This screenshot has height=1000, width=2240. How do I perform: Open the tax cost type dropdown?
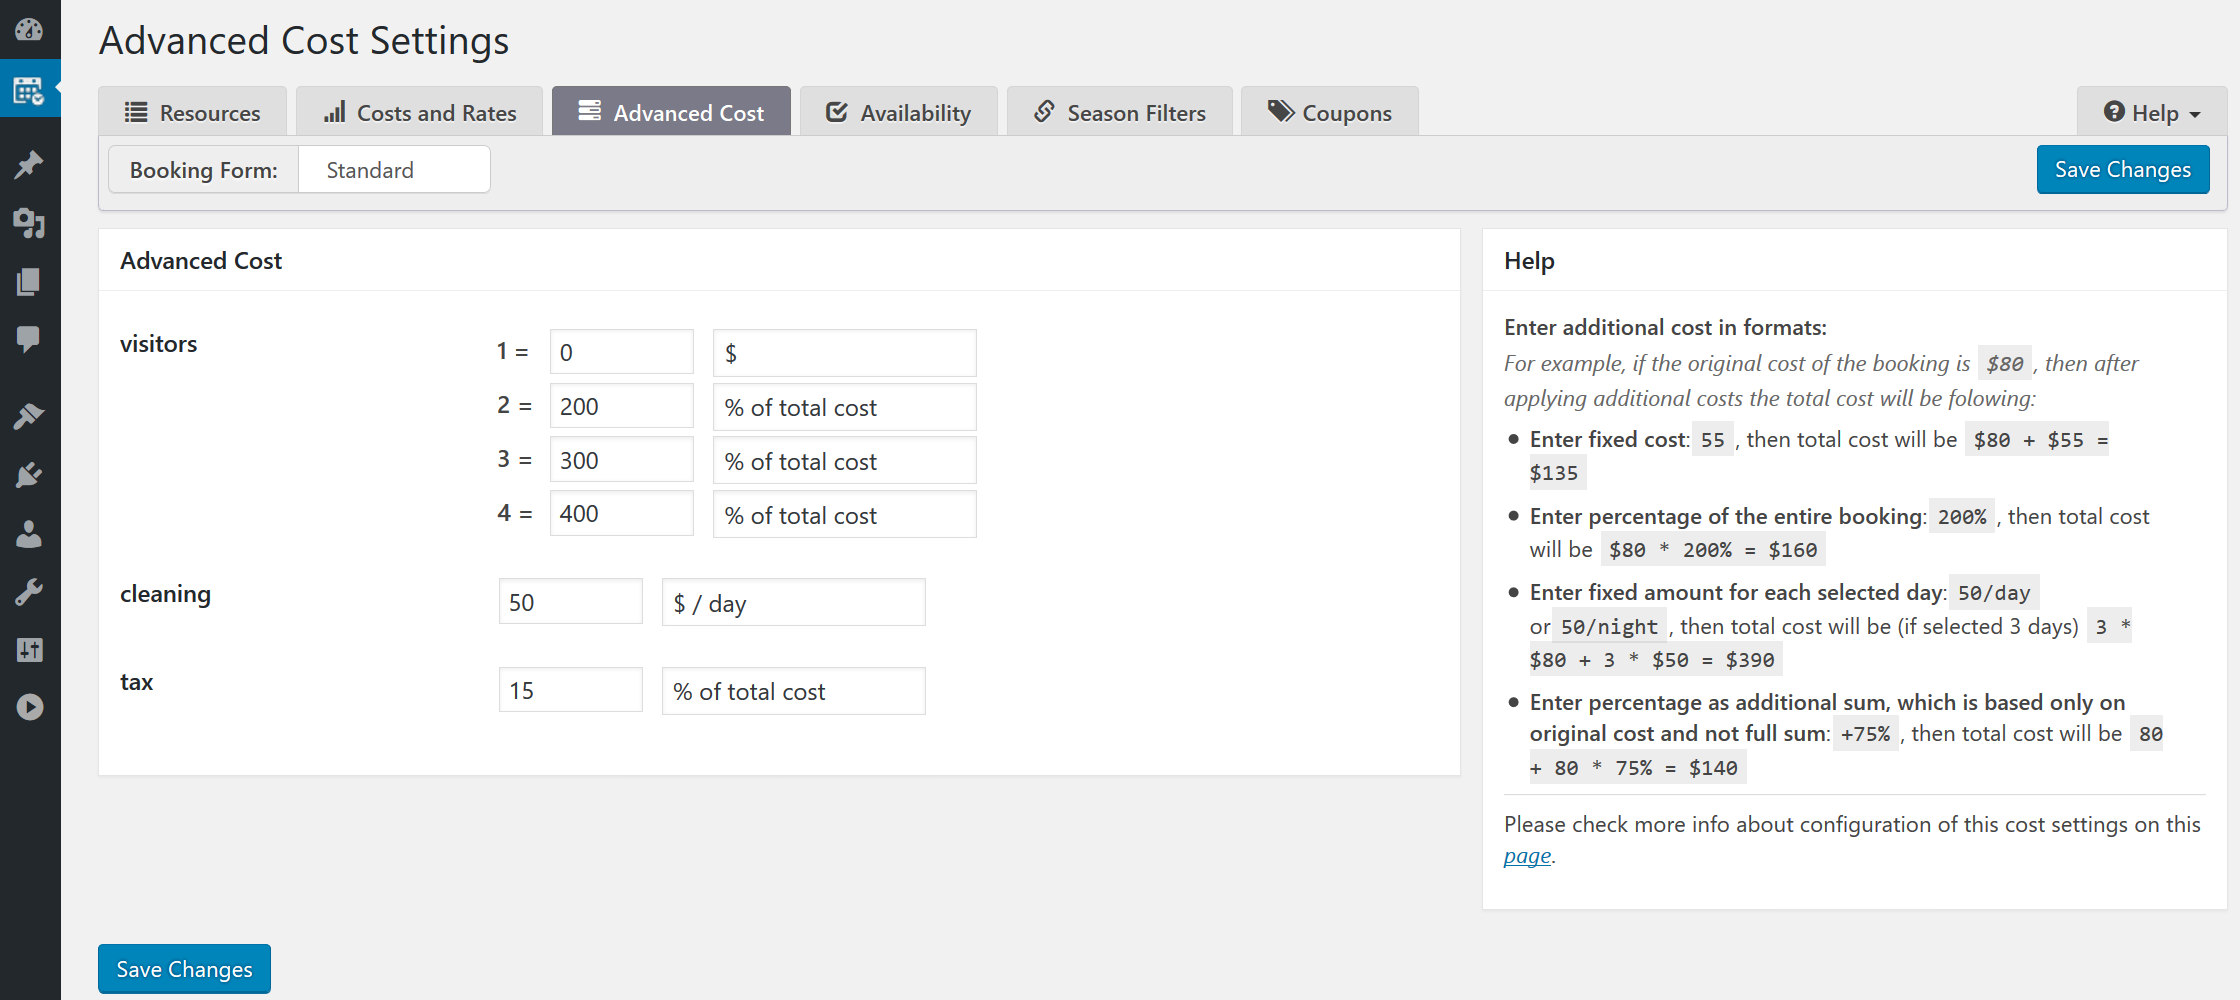(x=793, y=691)
